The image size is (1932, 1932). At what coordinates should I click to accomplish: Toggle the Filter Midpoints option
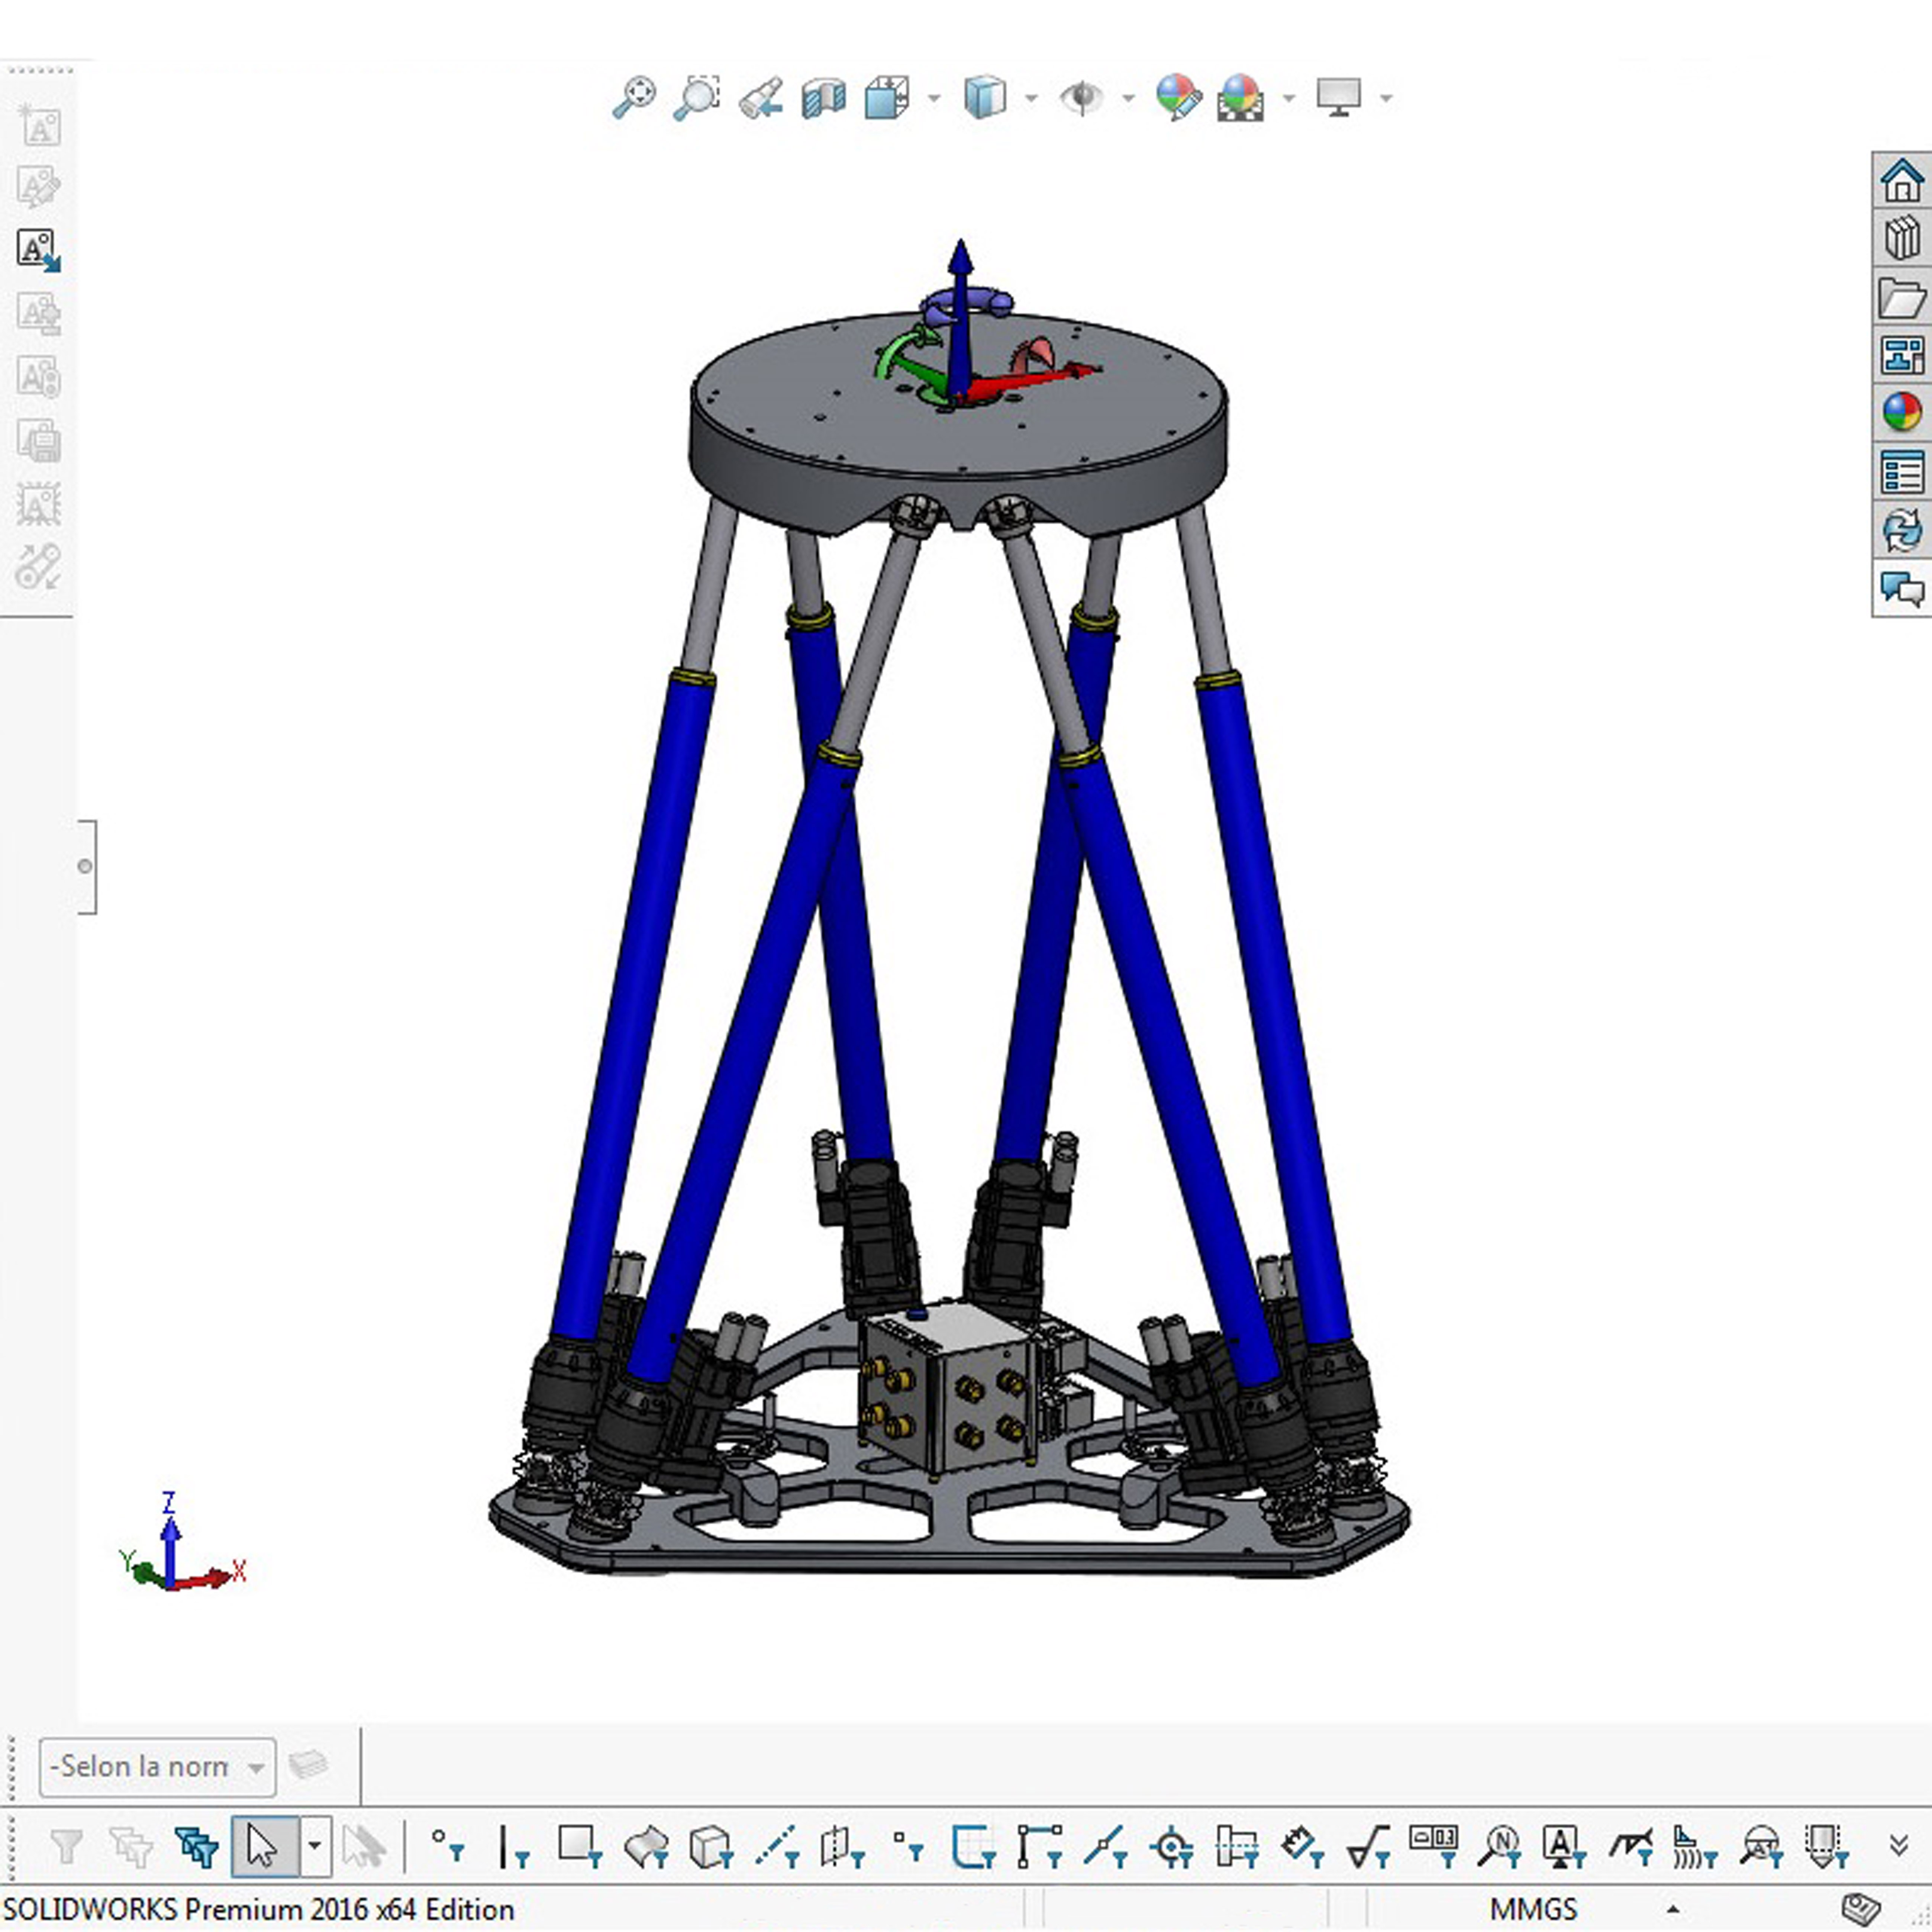tap(1106, 1846)
